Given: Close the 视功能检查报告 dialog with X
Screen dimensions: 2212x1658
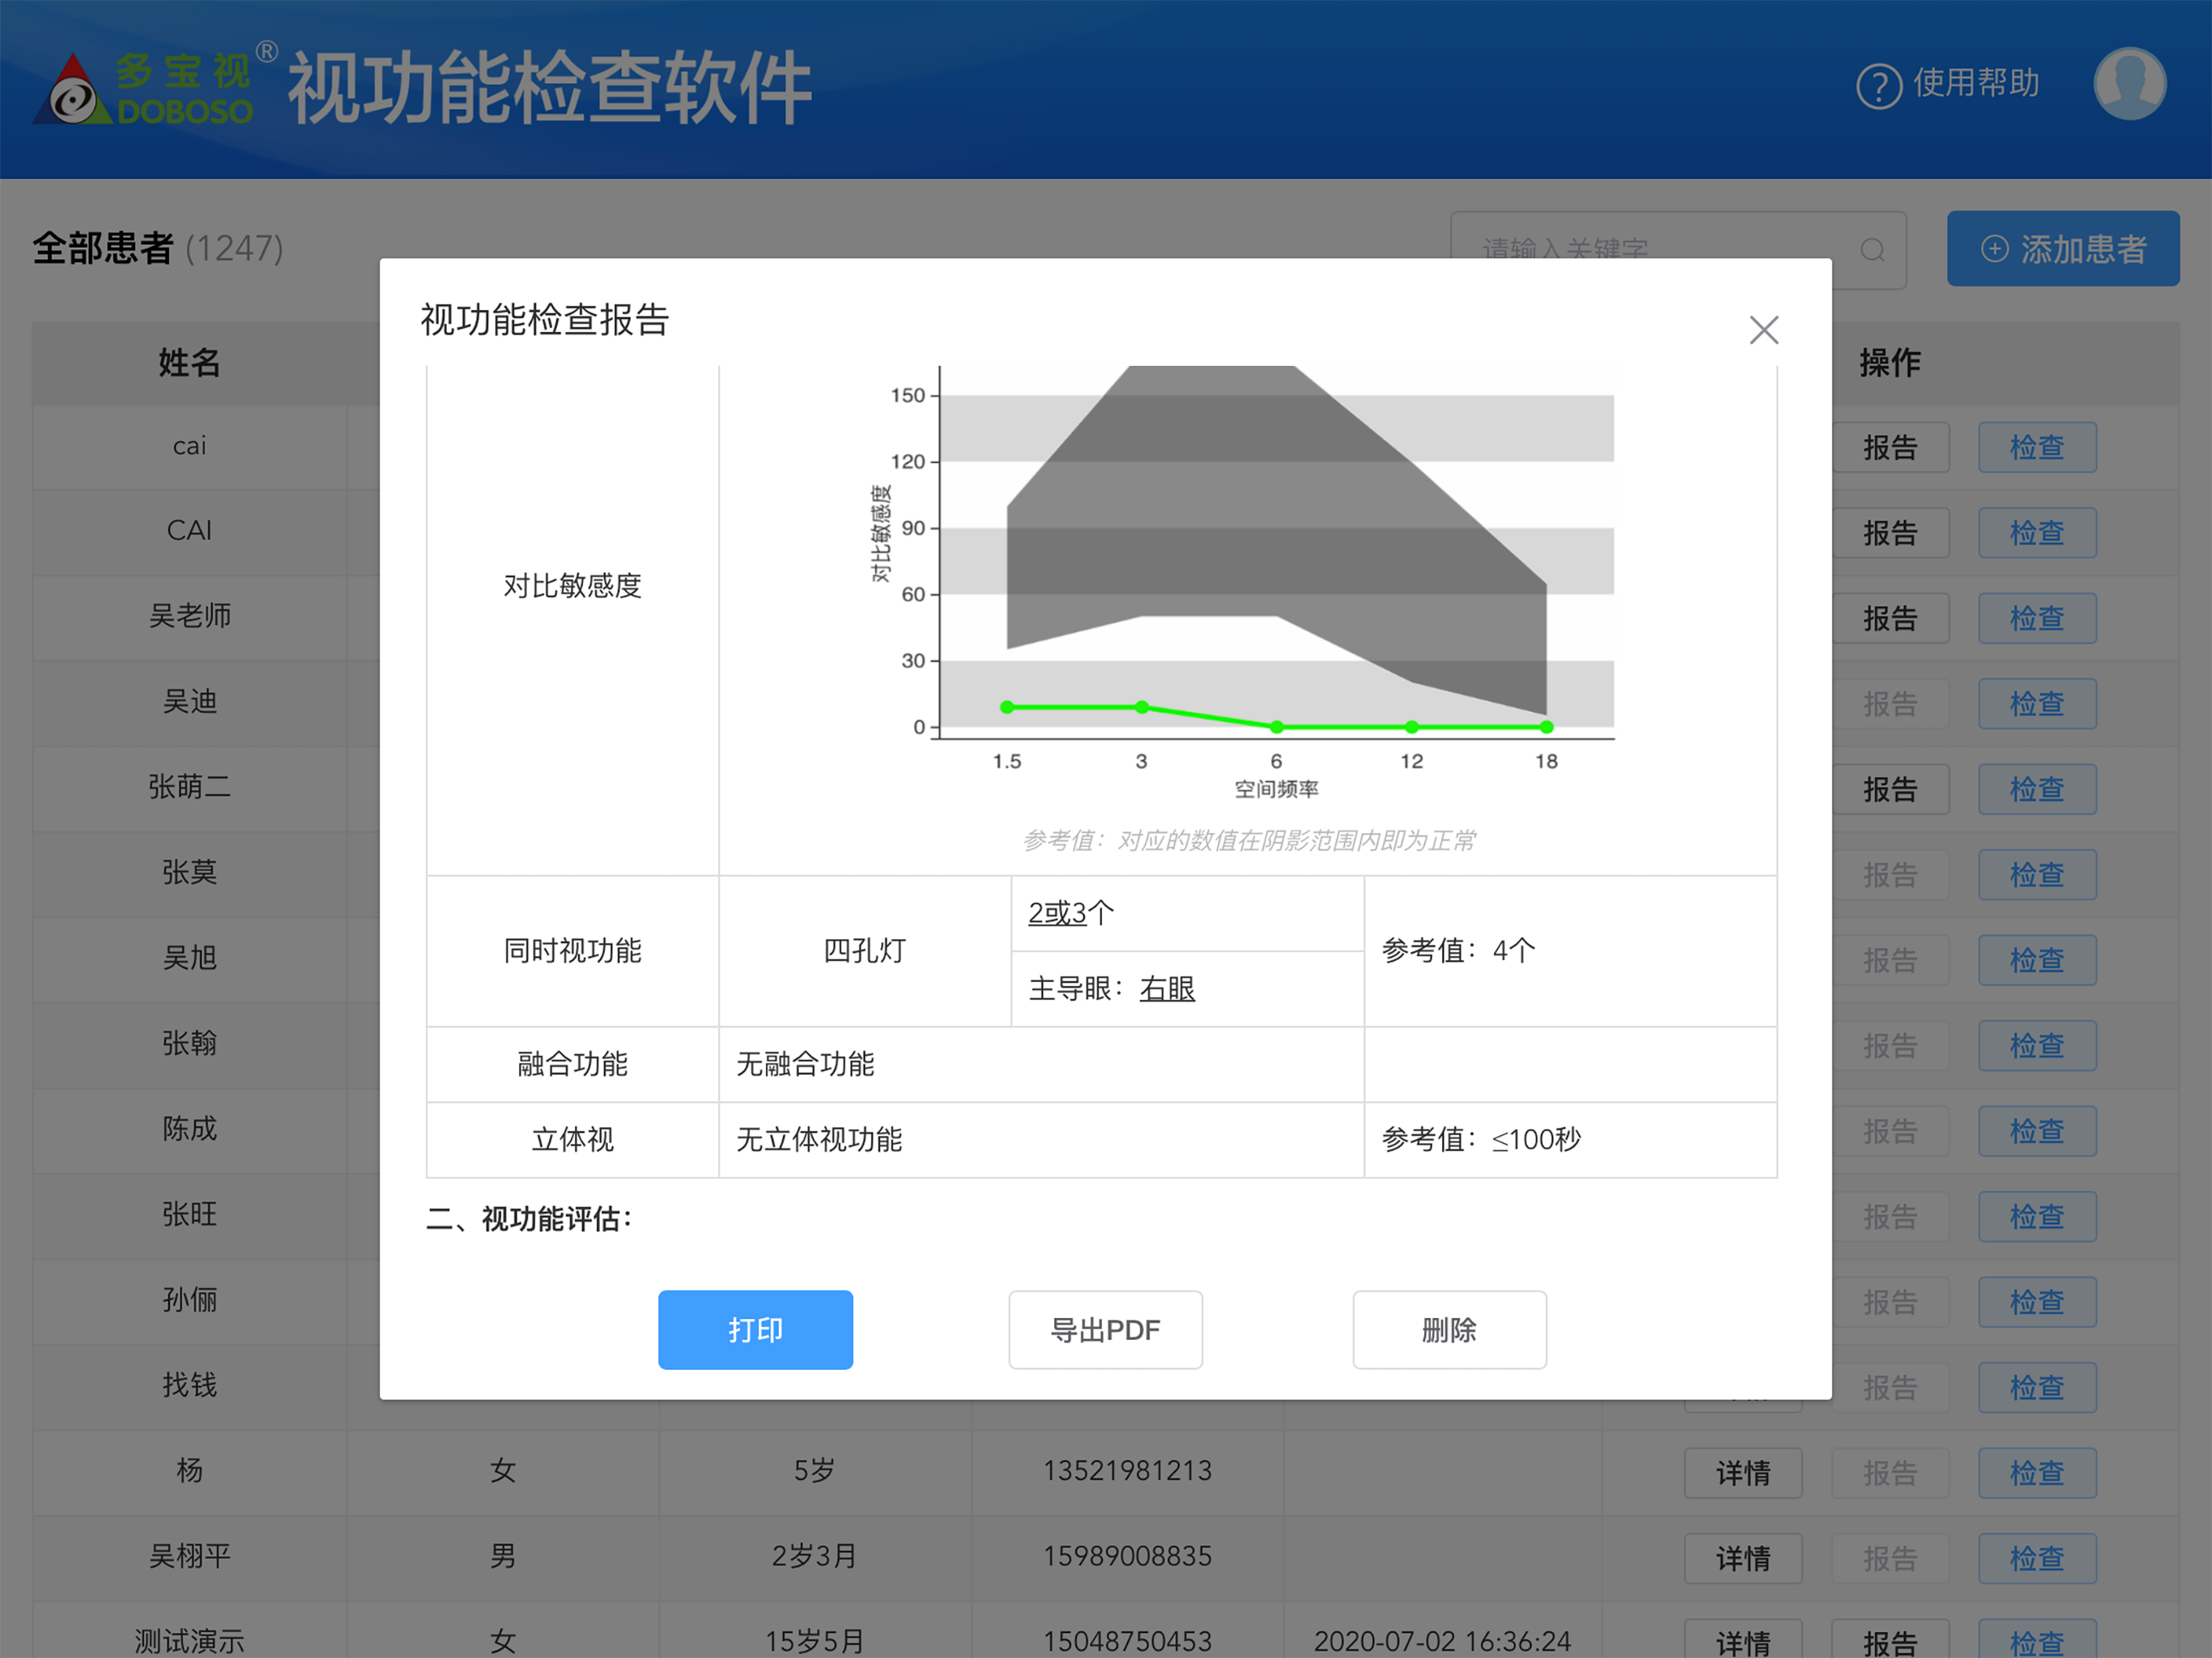Looking at the screenshot, I should tap(1763, 330).
